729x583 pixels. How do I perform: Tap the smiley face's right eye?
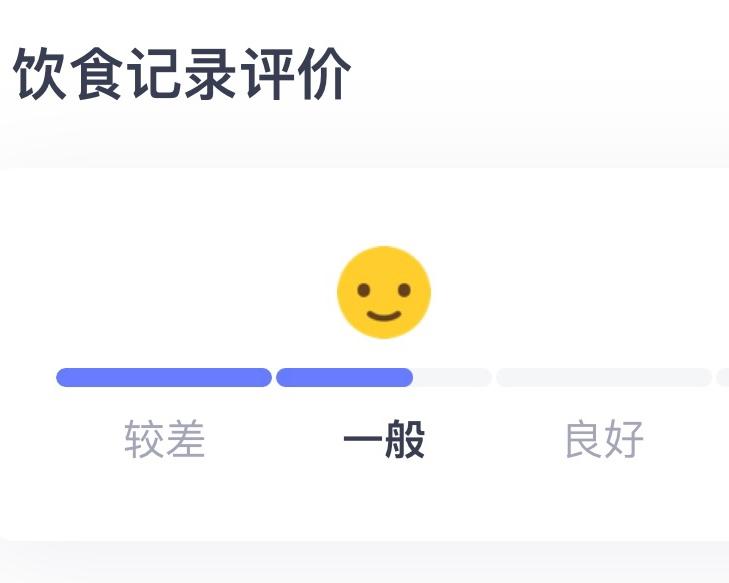click(x=403, y=291)
